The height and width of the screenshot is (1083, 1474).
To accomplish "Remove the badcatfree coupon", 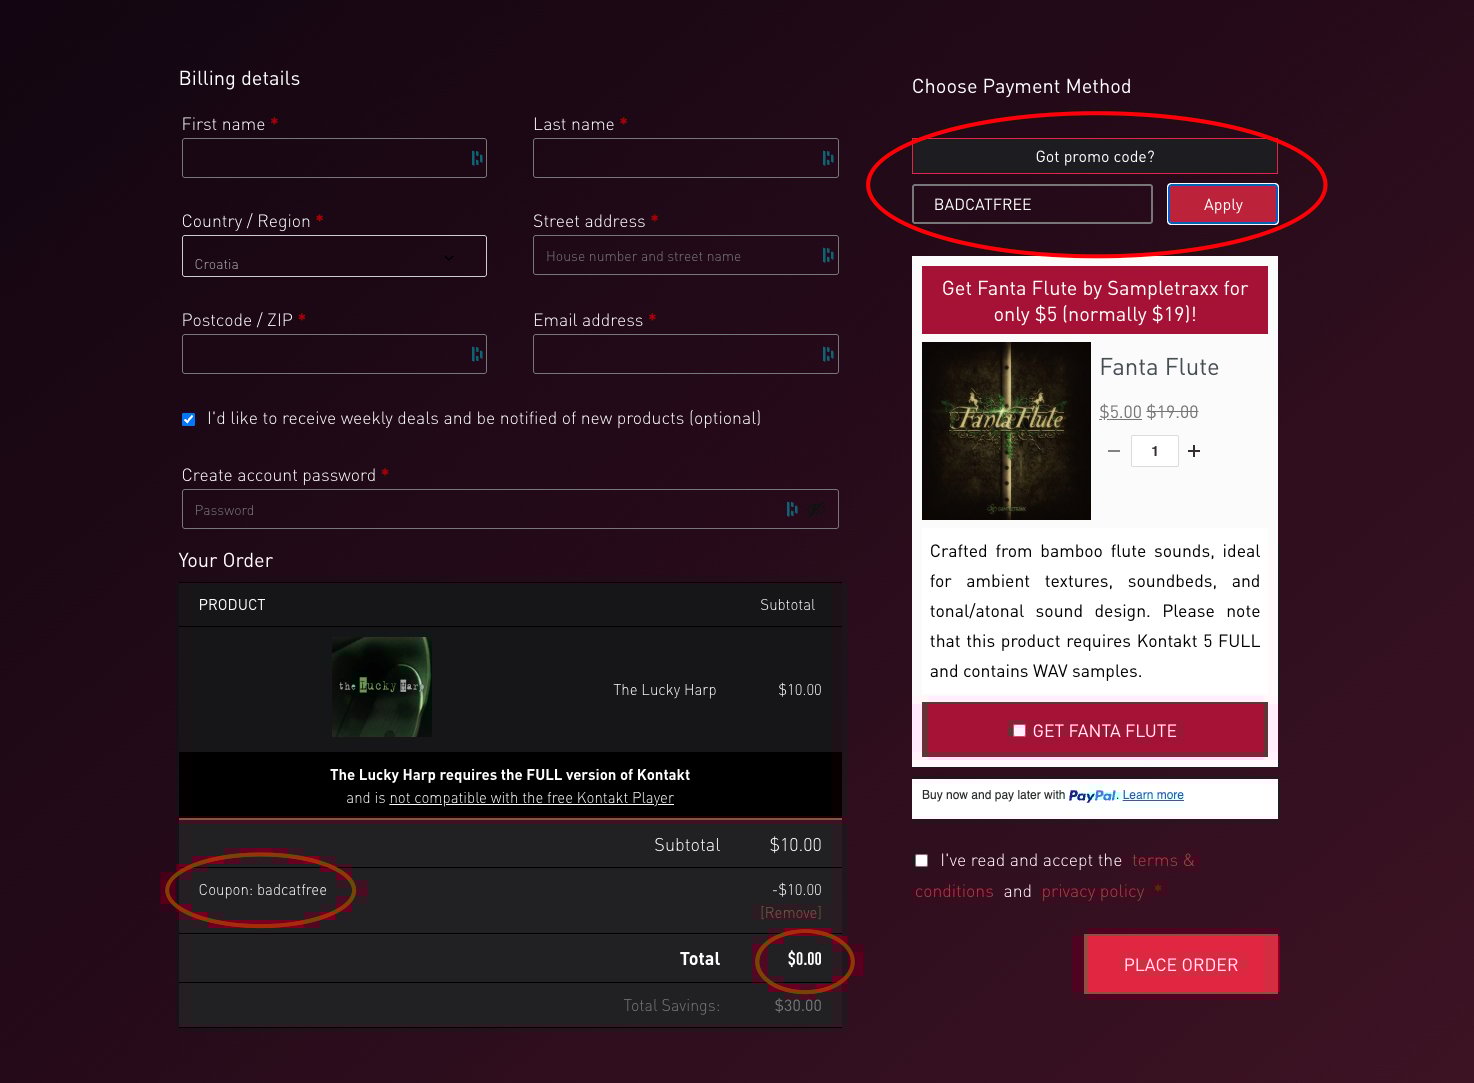I will point(791,913).
